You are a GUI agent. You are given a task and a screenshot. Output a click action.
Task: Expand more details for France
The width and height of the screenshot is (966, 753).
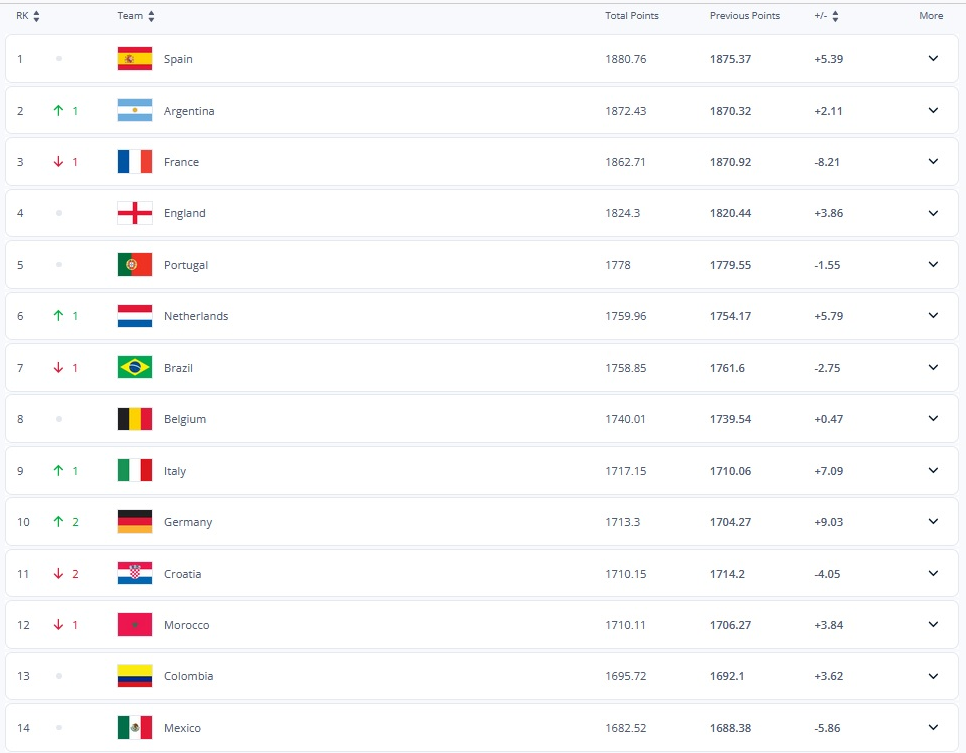(x=933, y=161)
